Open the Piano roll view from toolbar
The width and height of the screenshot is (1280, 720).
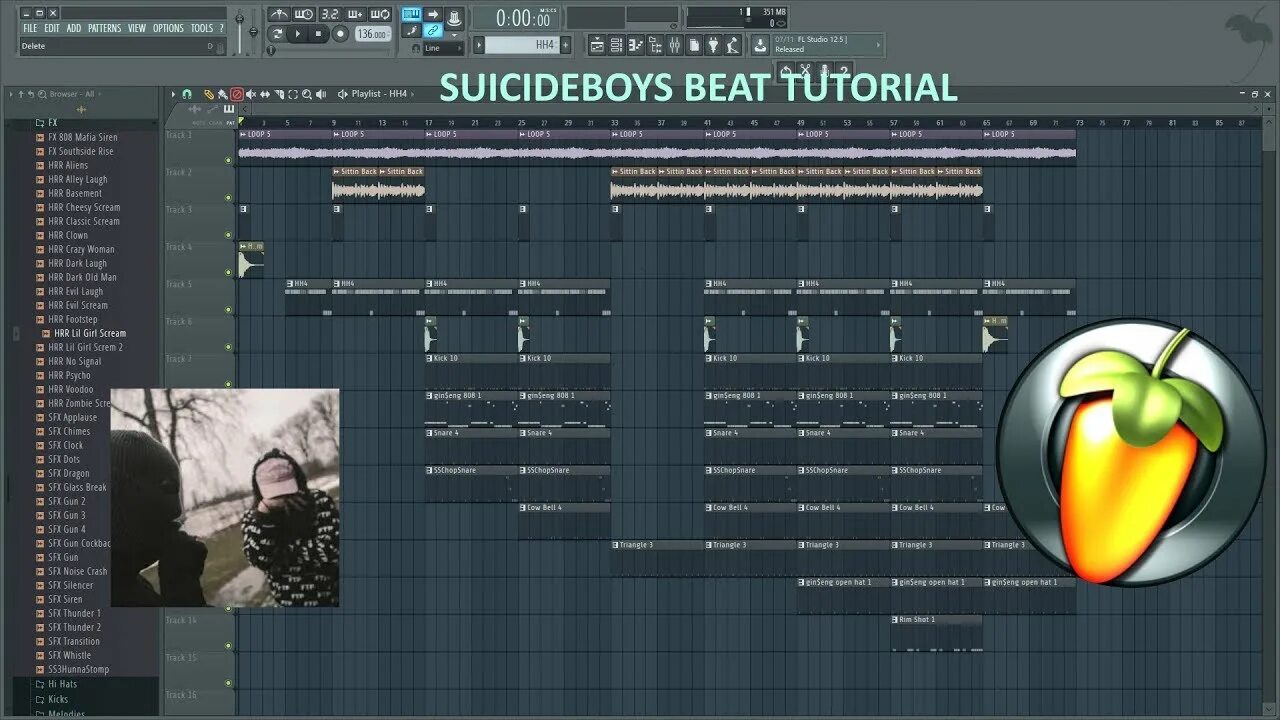pyautogui.click(x=635, y=45)
